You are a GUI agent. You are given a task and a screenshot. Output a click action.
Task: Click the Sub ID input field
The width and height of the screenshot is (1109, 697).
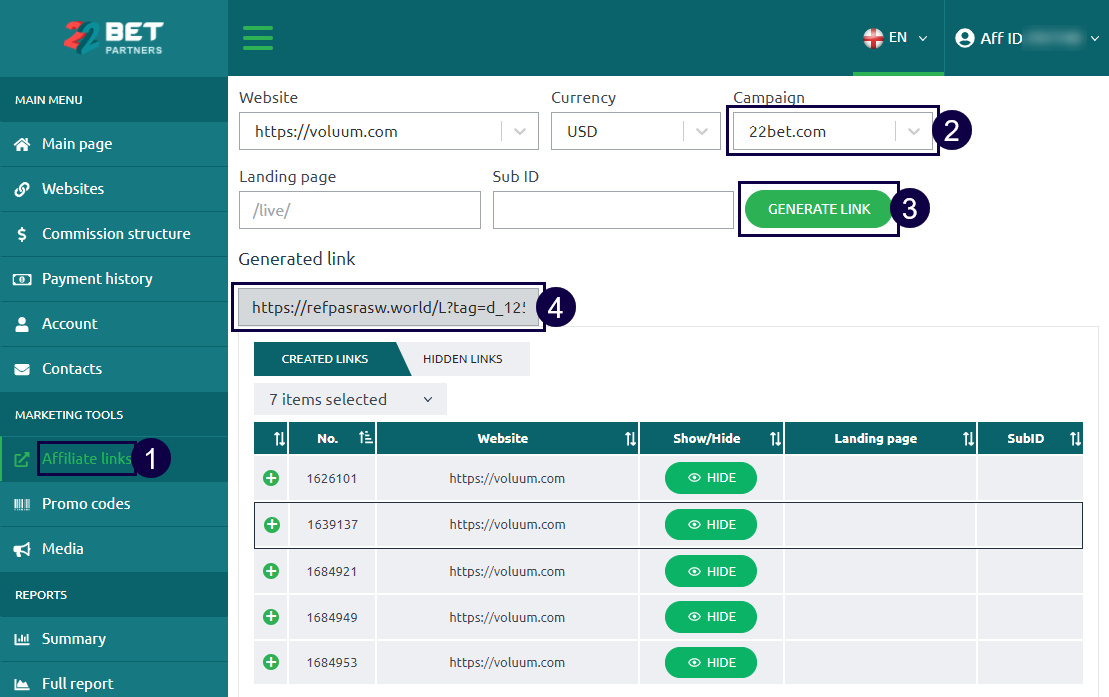click(613, 210)
